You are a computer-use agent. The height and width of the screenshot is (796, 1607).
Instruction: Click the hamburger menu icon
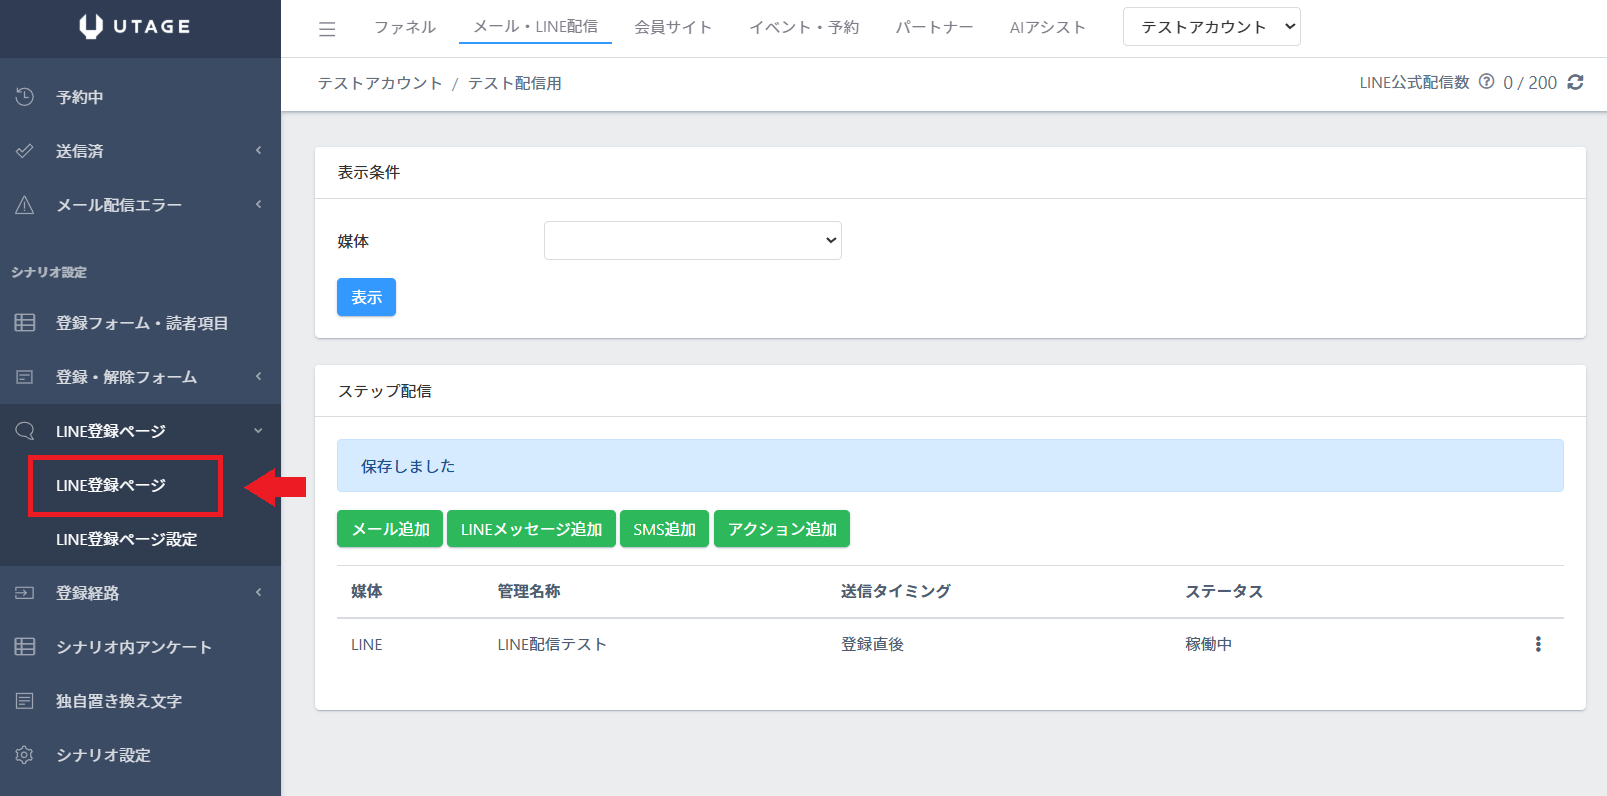[327, 29]
